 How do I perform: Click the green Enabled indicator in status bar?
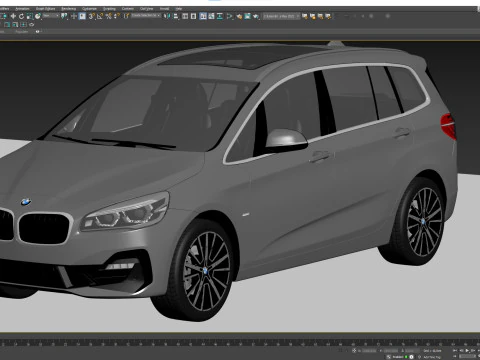(406, 357)
